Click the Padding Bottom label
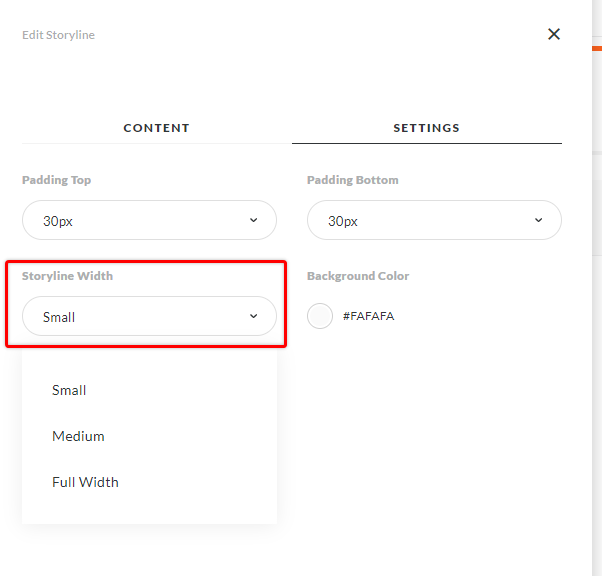This screenshot has height=576, width=602. 352,180
